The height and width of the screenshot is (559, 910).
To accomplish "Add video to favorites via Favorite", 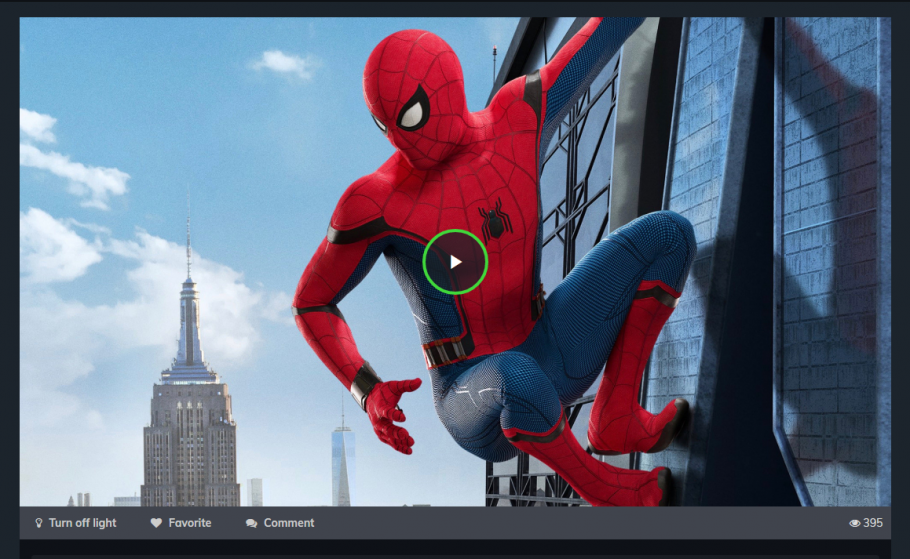I will click(181, 523).
